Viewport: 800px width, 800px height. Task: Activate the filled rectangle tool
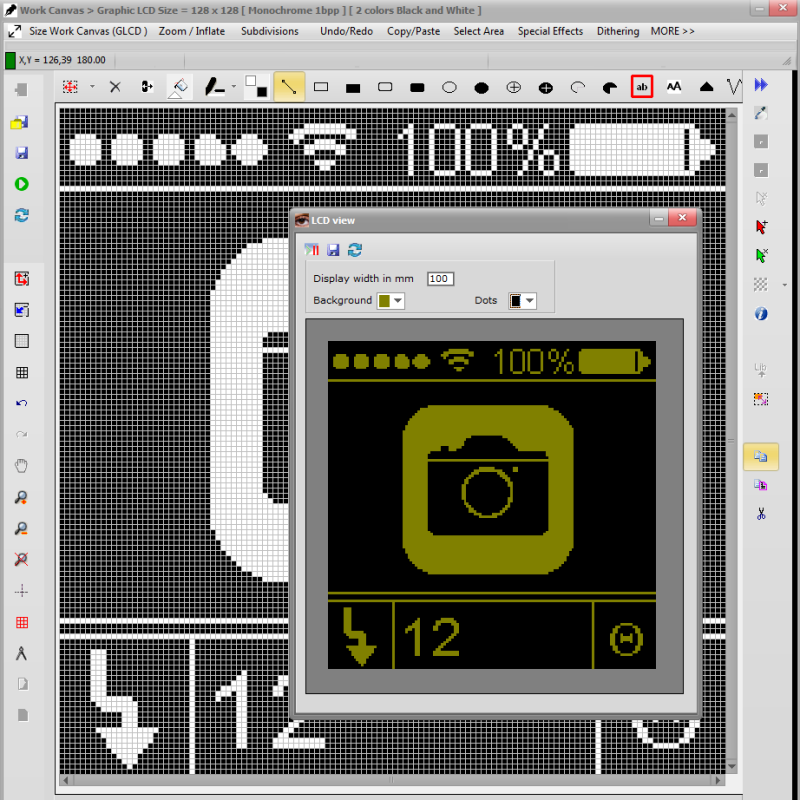point(352,87)
